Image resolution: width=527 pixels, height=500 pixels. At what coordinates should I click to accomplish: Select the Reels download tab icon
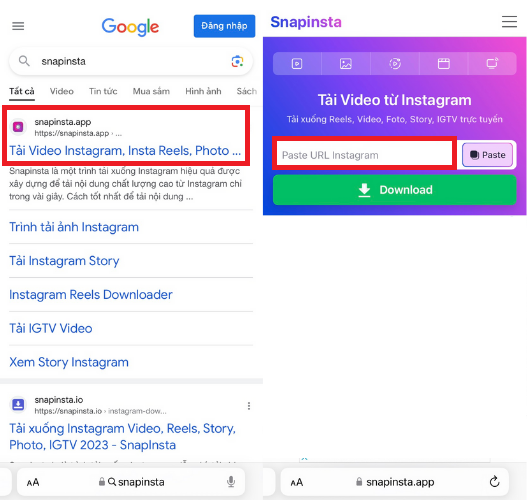(x=395, y=64)
